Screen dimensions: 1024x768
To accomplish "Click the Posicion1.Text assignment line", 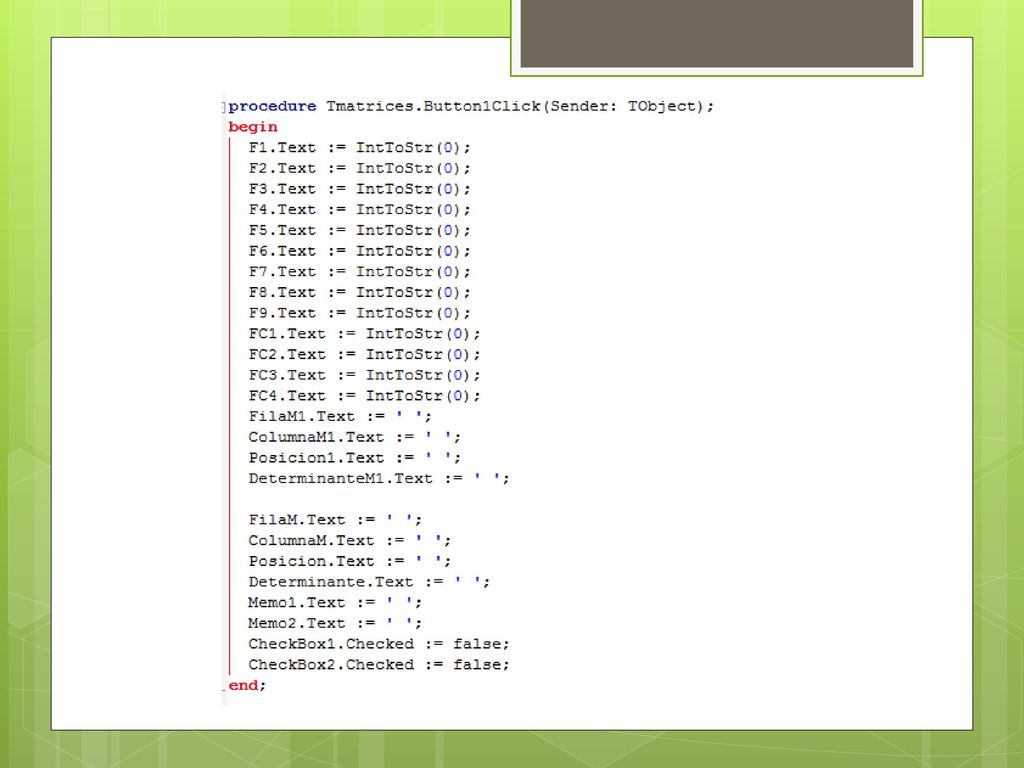I will click(x=355, y=458).
